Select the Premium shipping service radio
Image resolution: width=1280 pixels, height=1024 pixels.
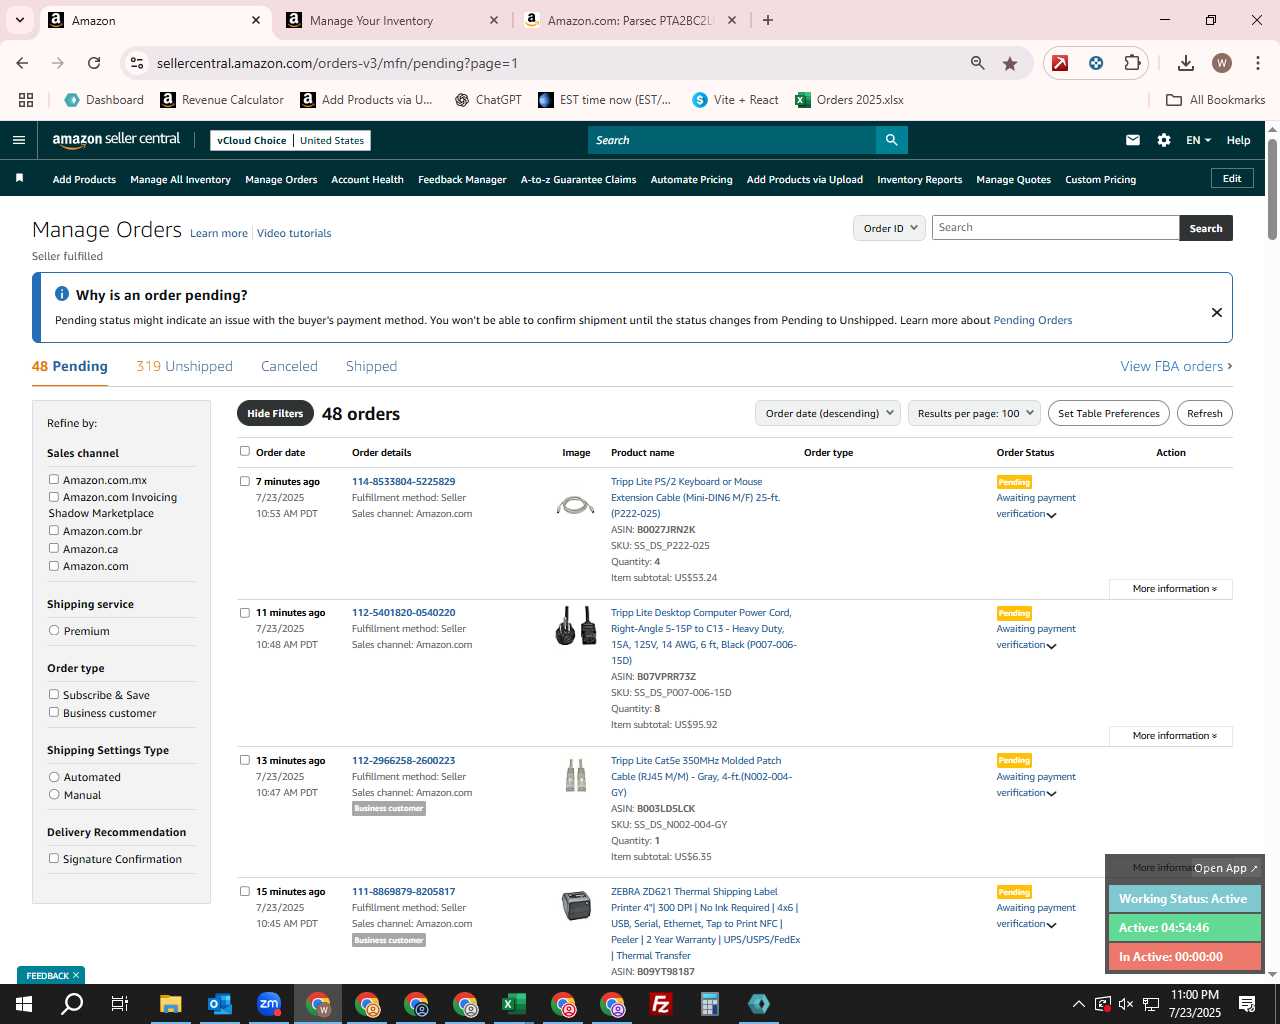pos(54,630)
